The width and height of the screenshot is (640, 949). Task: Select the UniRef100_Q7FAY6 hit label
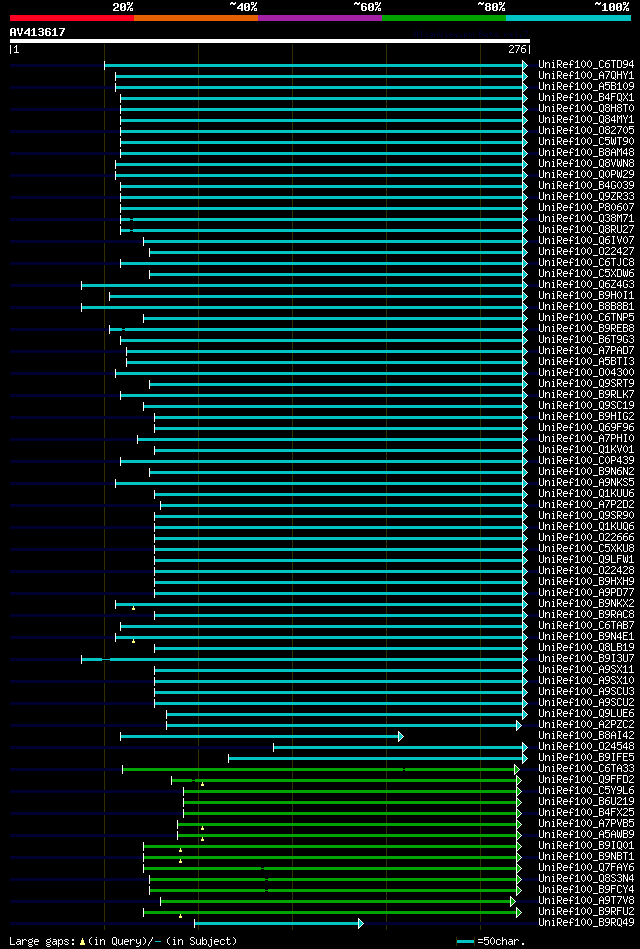pos(586,867)
